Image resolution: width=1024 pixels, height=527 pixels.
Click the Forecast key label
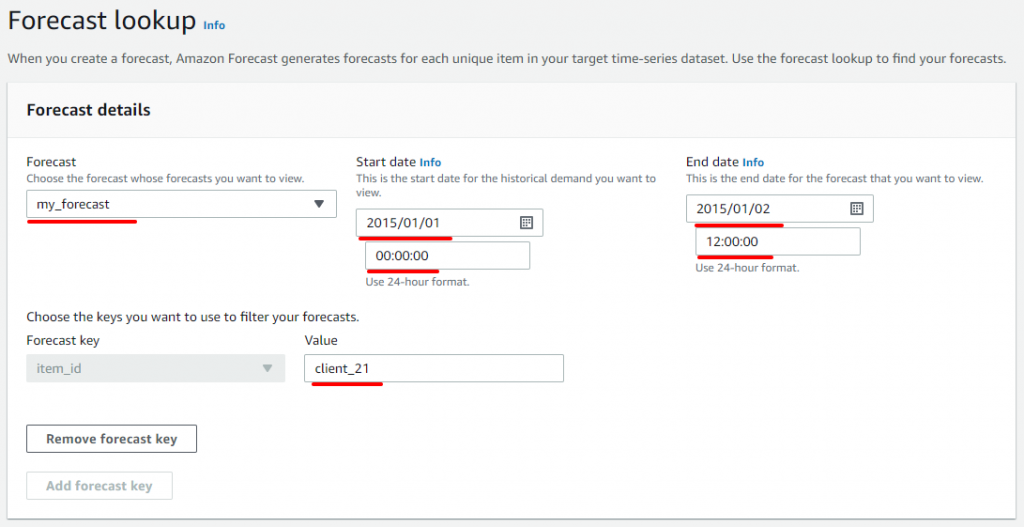tap(63, 340)
